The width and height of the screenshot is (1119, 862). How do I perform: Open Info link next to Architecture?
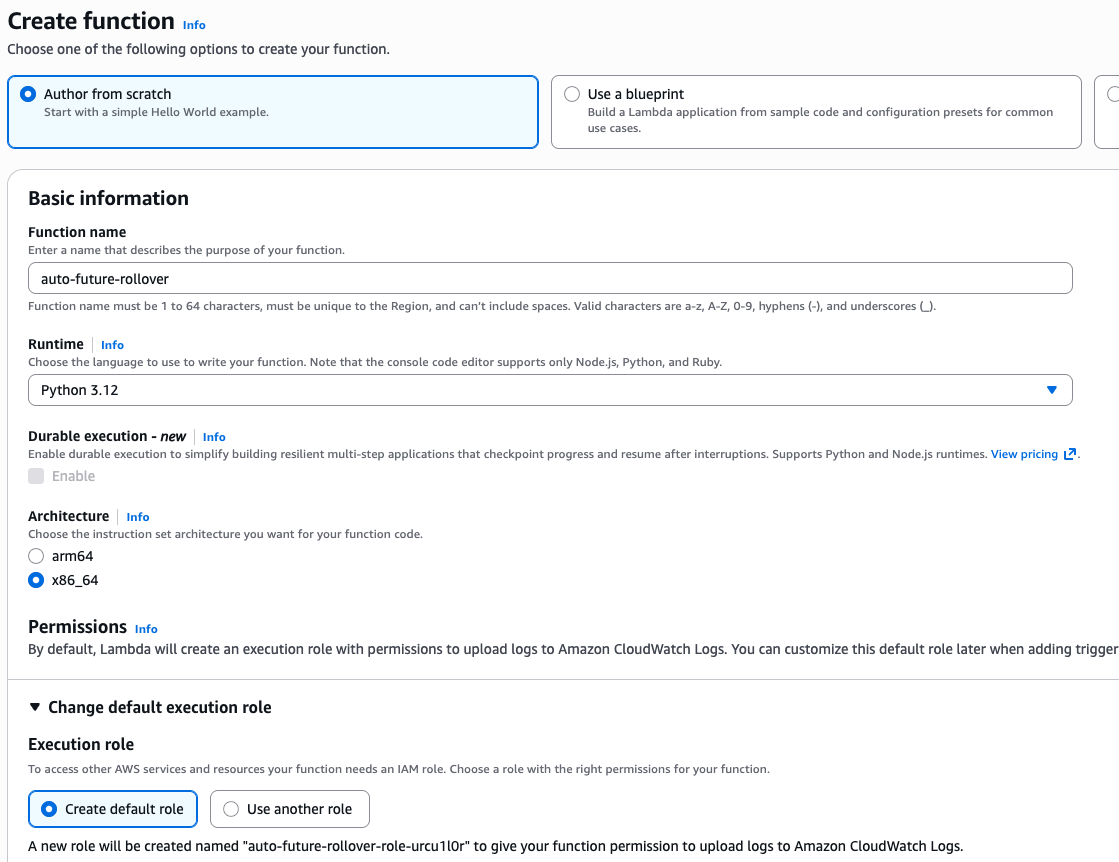pos(138,517)
